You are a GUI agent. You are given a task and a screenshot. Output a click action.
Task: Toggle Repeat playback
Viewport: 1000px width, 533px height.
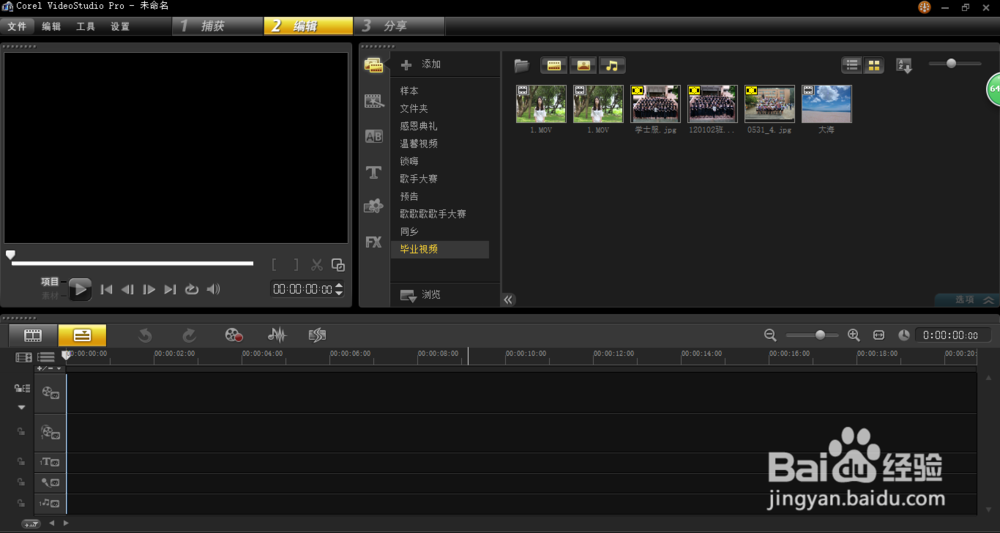(x=191, y=289)
